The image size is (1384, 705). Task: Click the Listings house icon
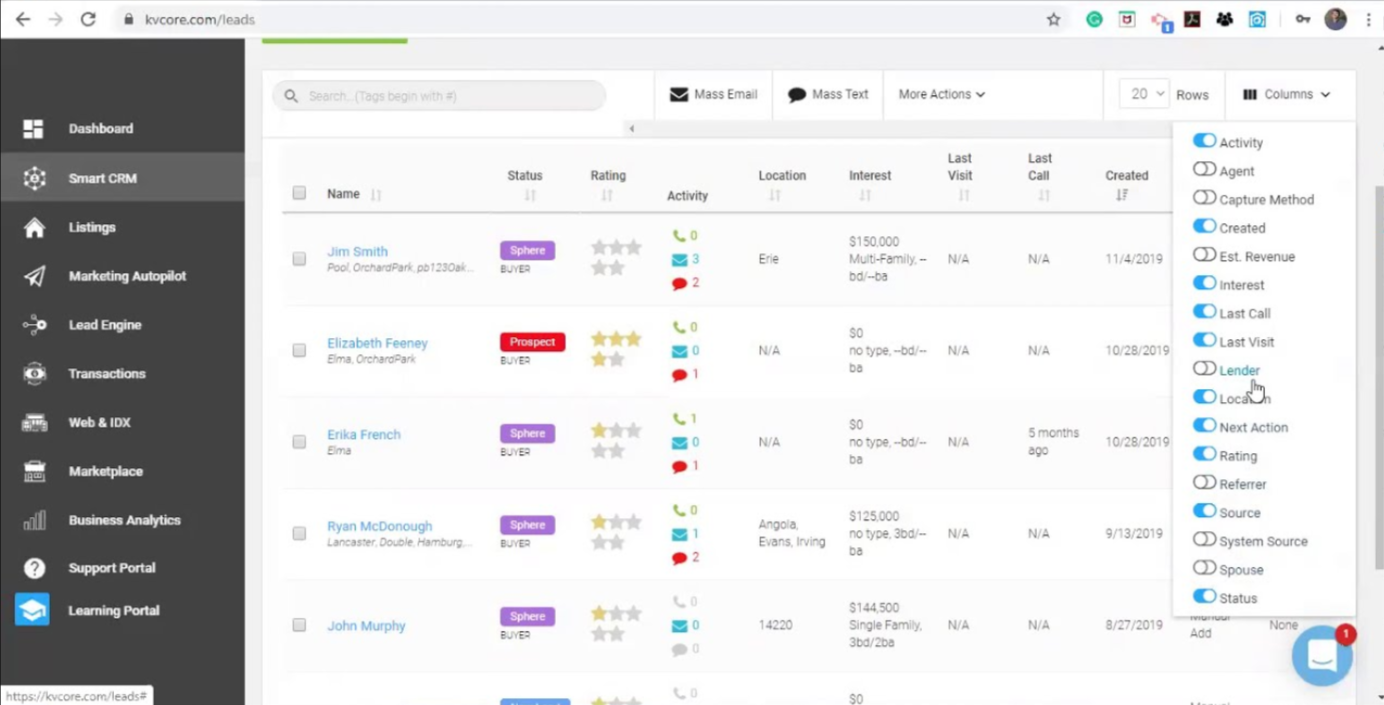(x=34, y=228)
